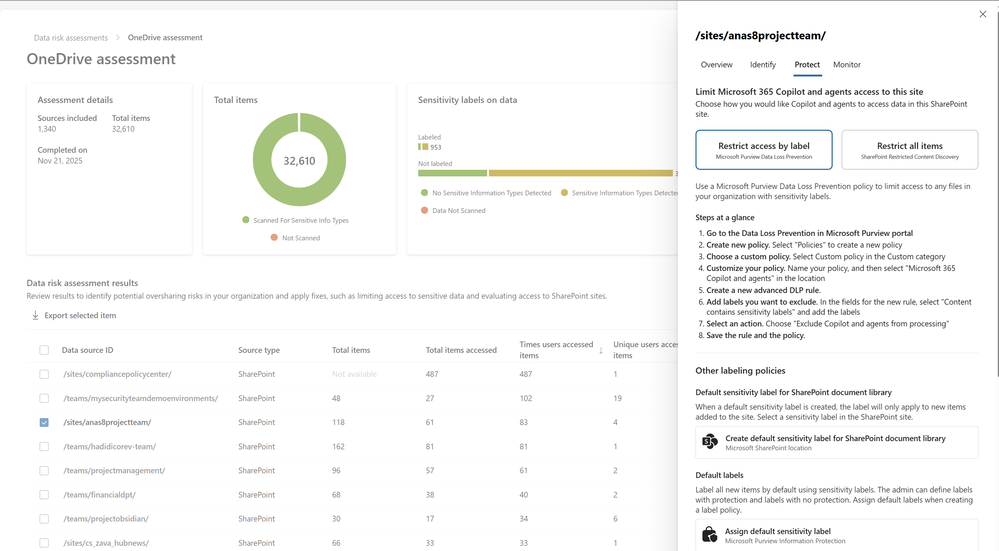
Task: Click the SharePoint icon on default label card
Action: 710,442
